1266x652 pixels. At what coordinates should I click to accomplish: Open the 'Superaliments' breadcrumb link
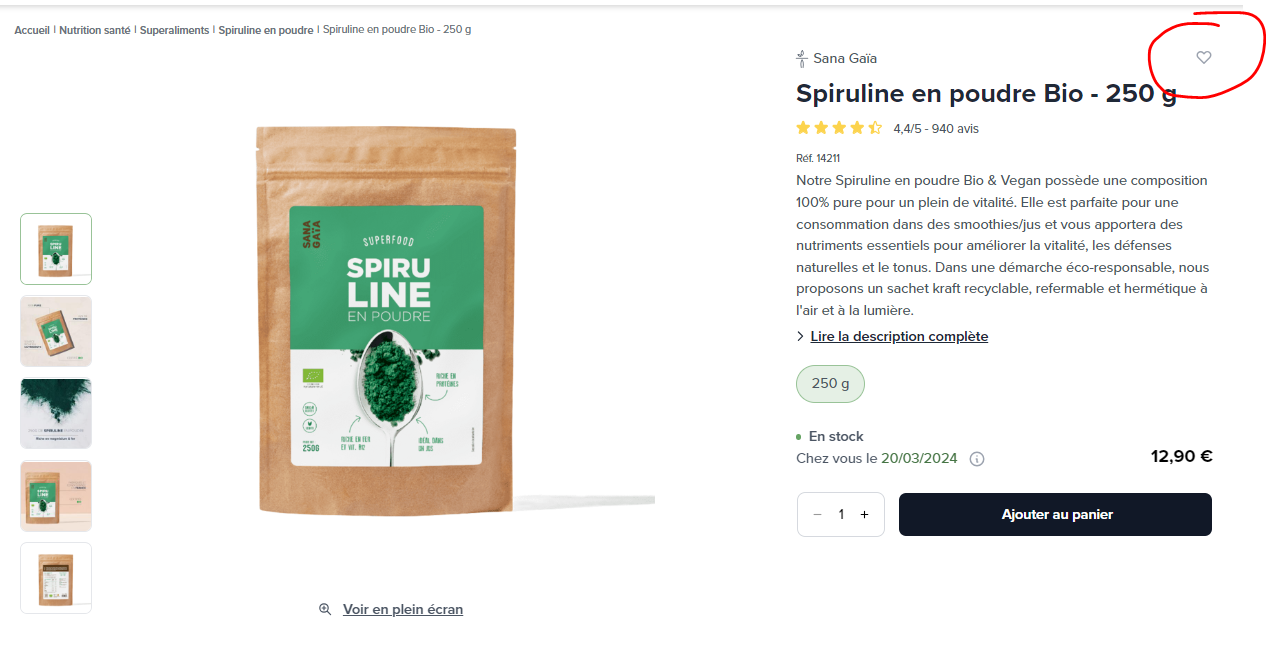[174, 30]
